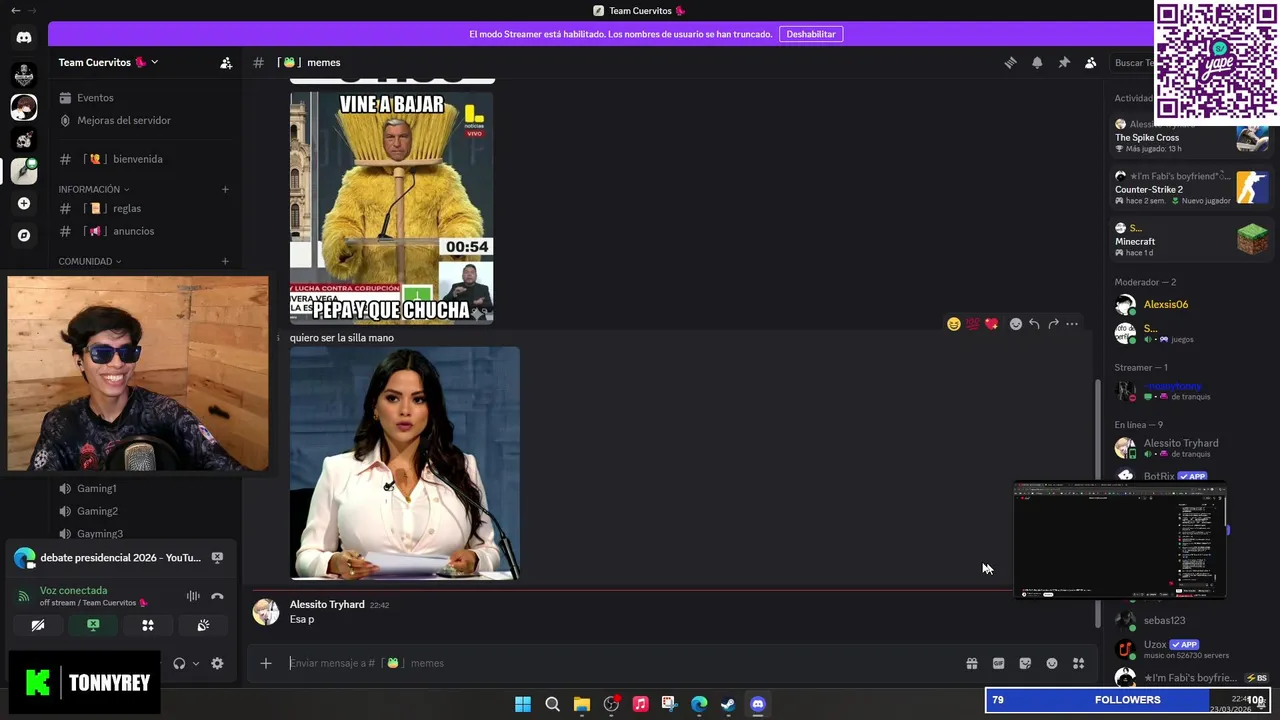1280x720 pixels.
Task: Toggle camera on in voice panel
Action: [x=38, y=625]
